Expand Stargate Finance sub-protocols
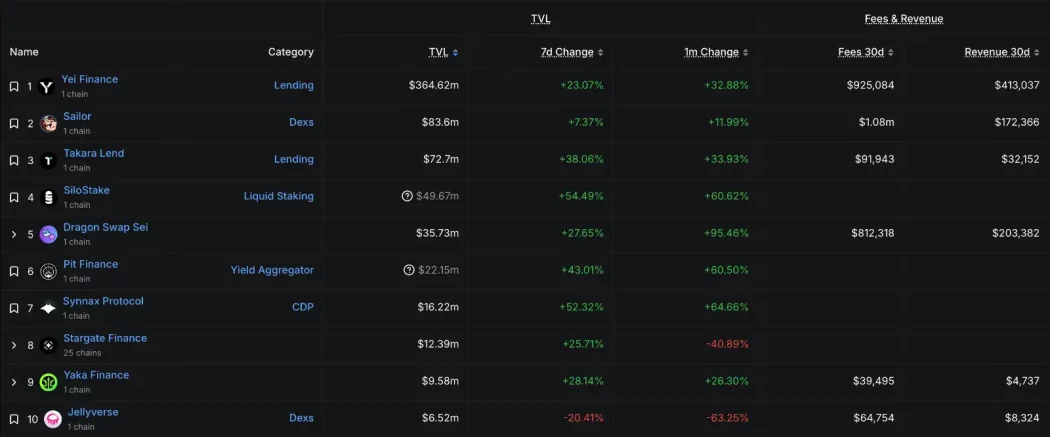Image resolution: width=1050 pixels, height=437 pixels. pyautogui.click(x=14, y=346)
